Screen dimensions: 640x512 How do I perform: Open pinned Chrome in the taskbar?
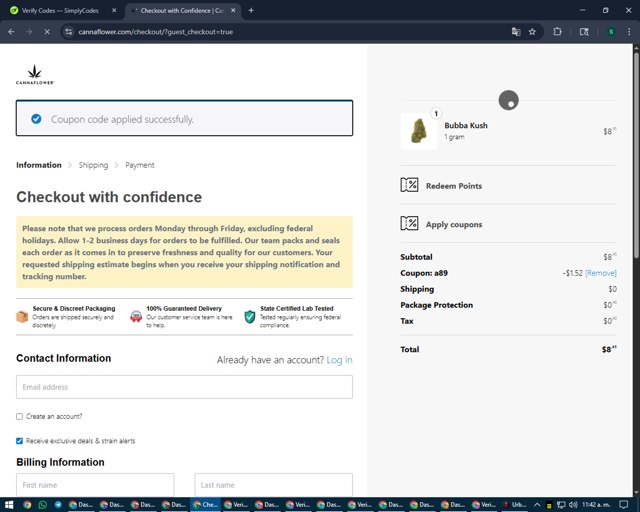click(27, 505)
